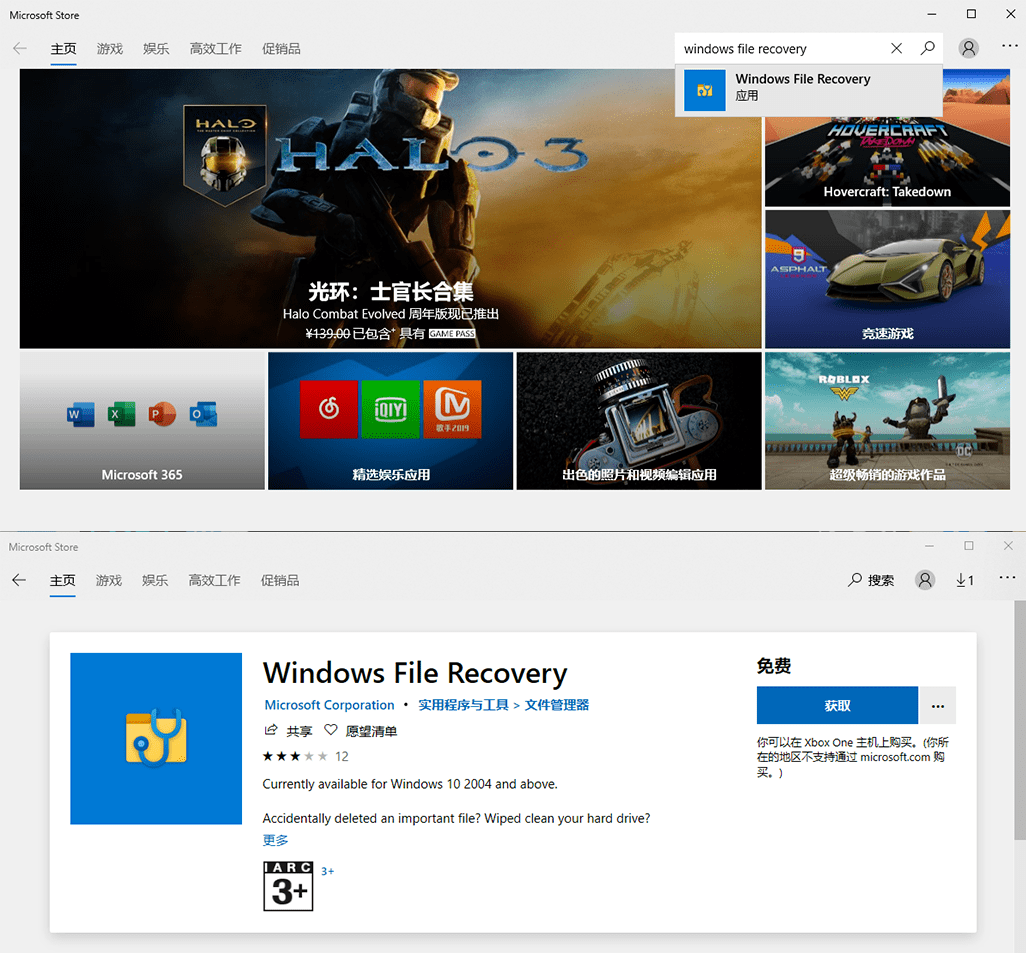Click the blue 获取 button

[837, 706]
